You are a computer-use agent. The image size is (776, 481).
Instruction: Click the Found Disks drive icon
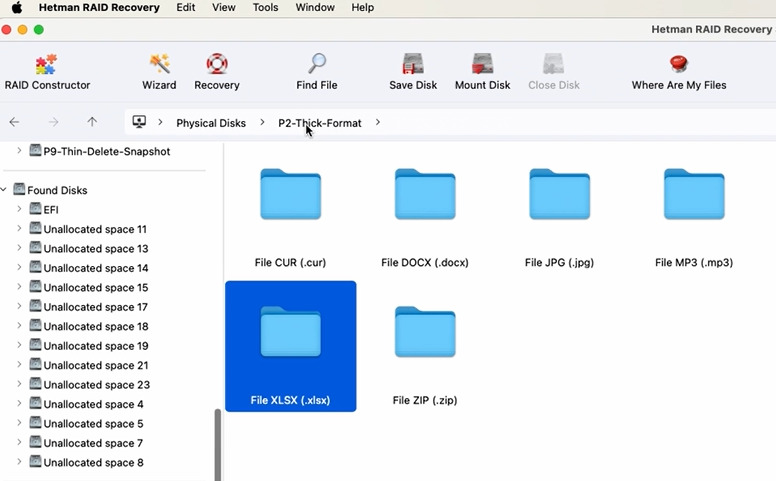click(19, 190)
